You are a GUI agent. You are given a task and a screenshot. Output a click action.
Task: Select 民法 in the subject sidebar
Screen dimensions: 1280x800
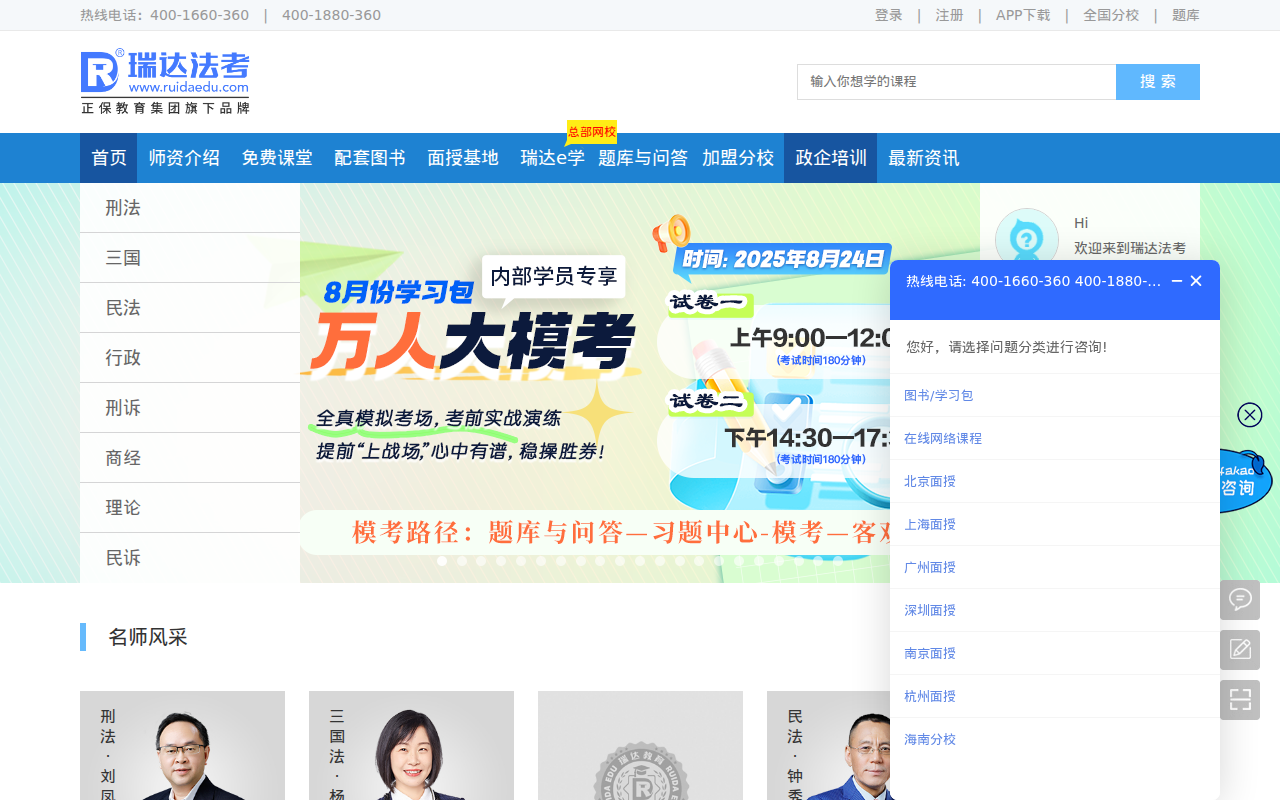(x=190, y=308)
